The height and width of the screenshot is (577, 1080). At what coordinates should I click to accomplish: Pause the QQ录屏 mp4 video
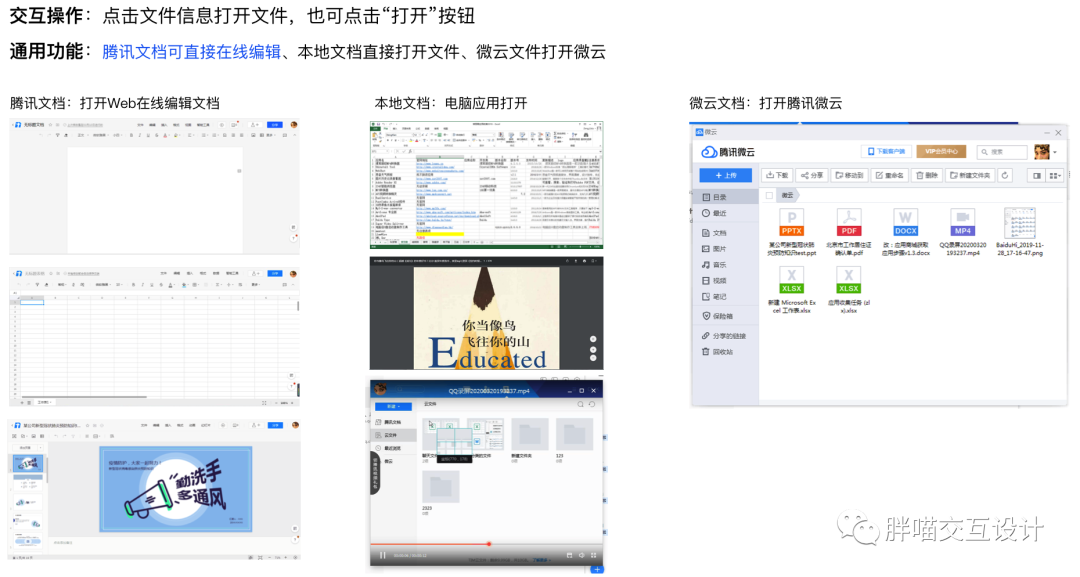coord(382,555)
